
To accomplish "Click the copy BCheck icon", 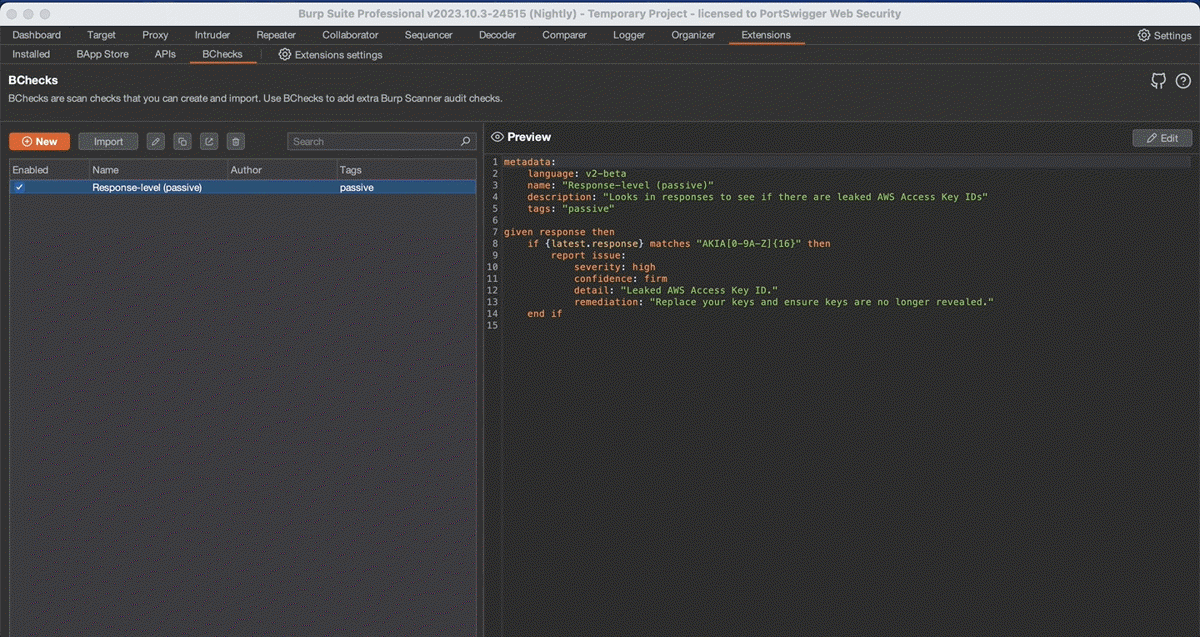I will 182,142.
